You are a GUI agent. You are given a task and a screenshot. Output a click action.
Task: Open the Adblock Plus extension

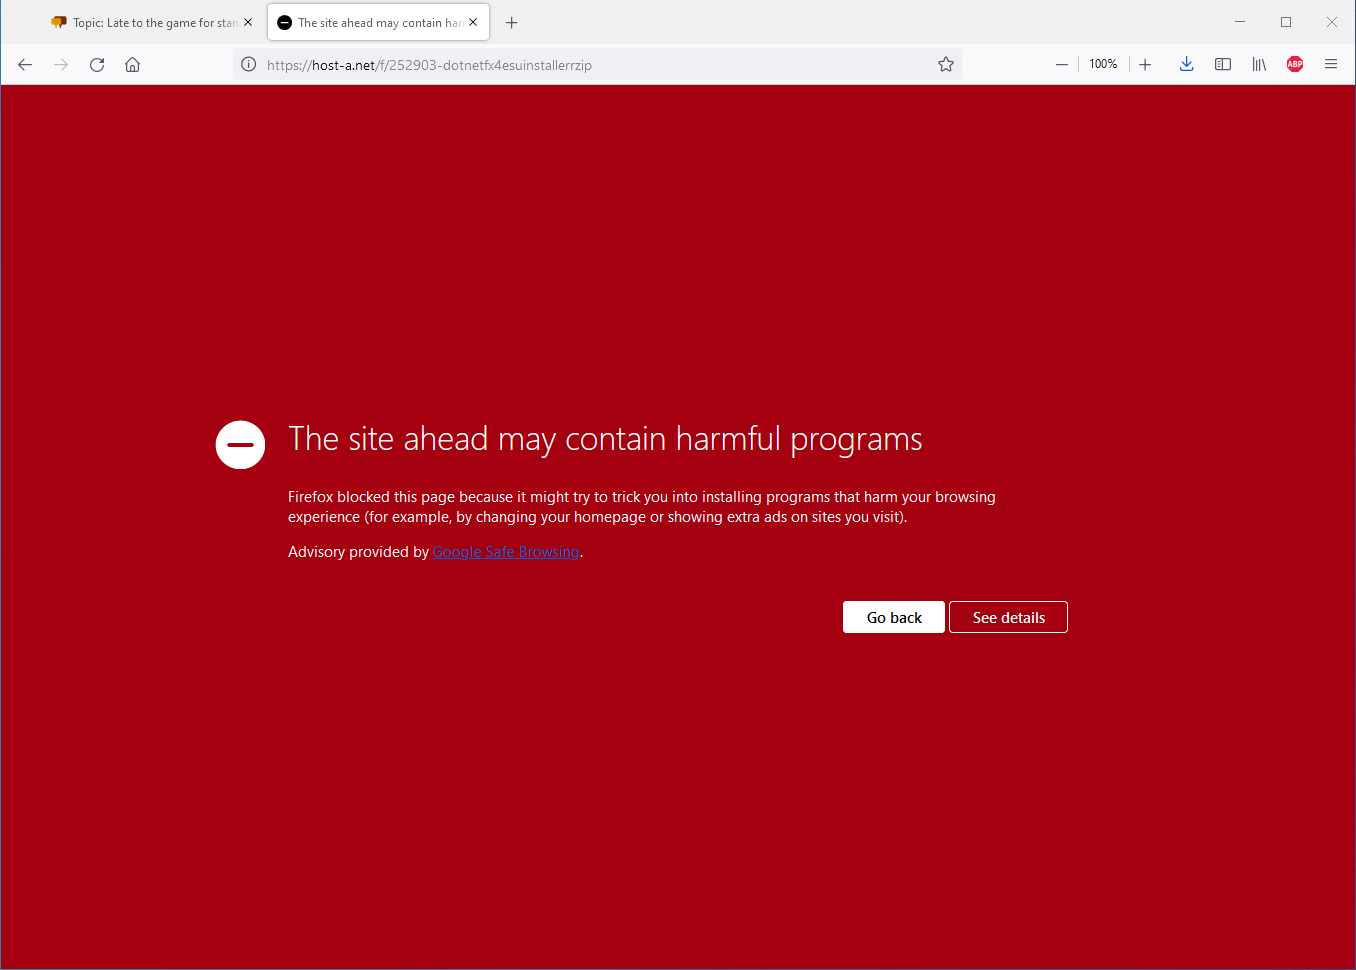coord(1295,65)
